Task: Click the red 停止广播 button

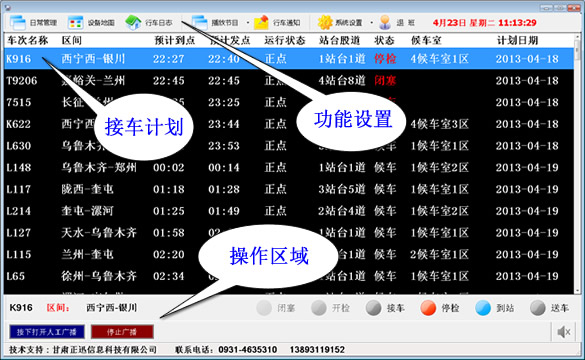Action: (x=122, y=332)
